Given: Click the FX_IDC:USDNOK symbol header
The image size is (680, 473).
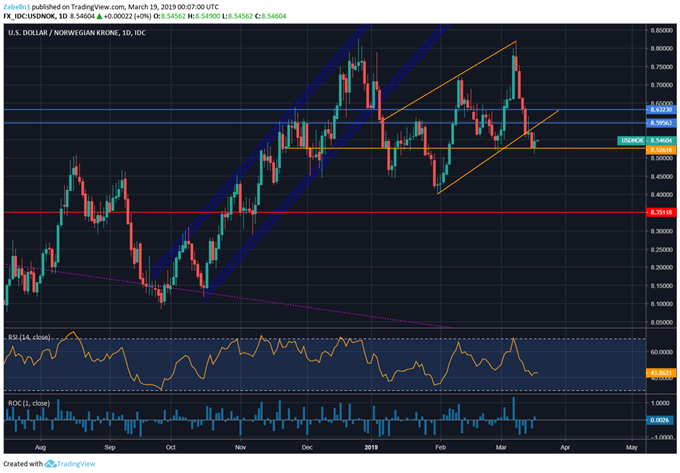Looking at the screenshot, I should [x=30, y=16].
